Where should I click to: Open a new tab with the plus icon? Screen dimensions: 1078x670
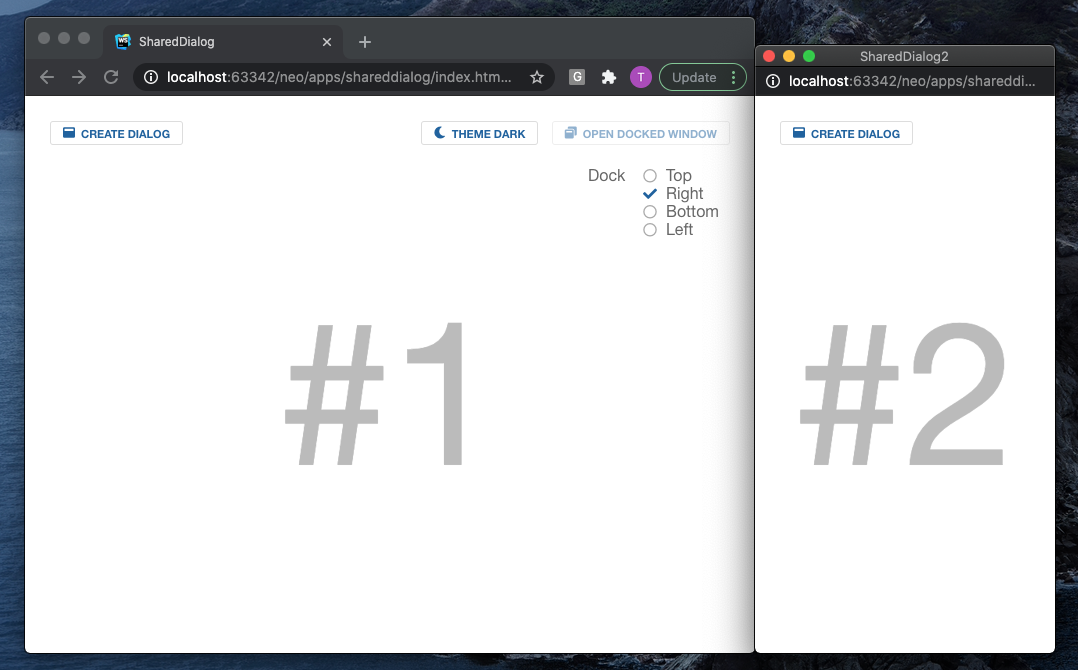[x=365, y=42]
